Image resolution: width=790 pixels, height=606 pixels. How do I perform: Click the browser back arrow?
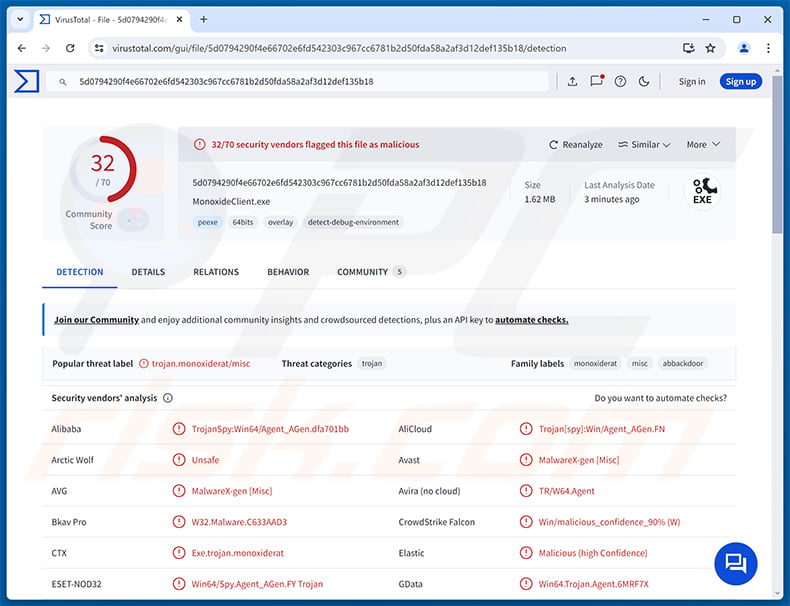tap(22, 48)
